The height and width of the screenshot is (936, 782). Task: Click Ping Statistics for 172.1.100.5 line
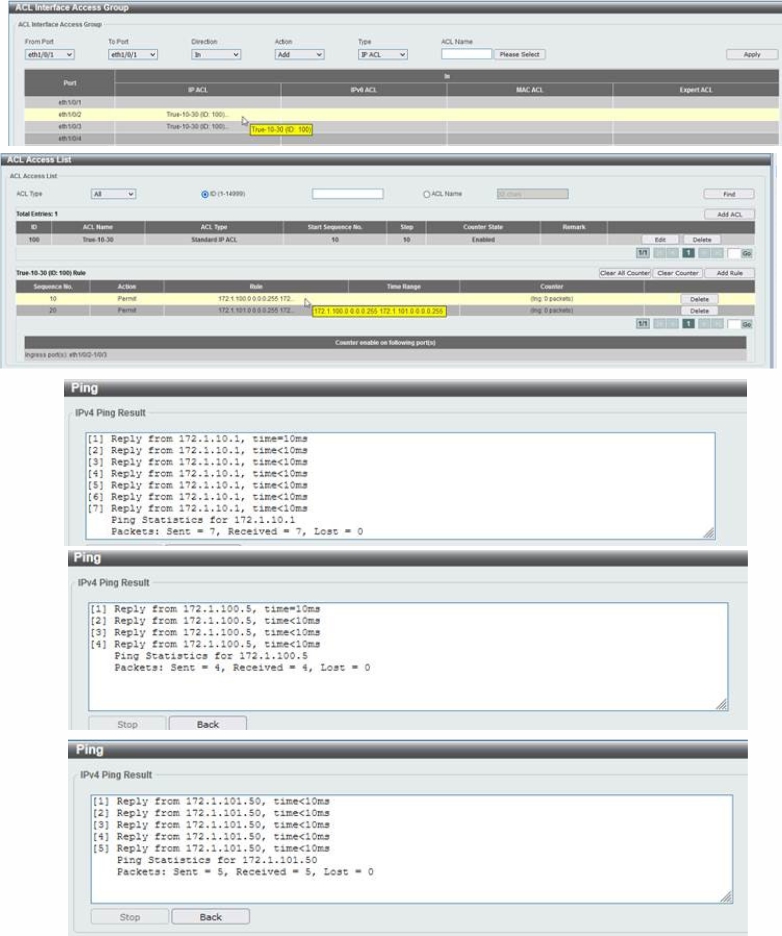click(x=211, y=656)
